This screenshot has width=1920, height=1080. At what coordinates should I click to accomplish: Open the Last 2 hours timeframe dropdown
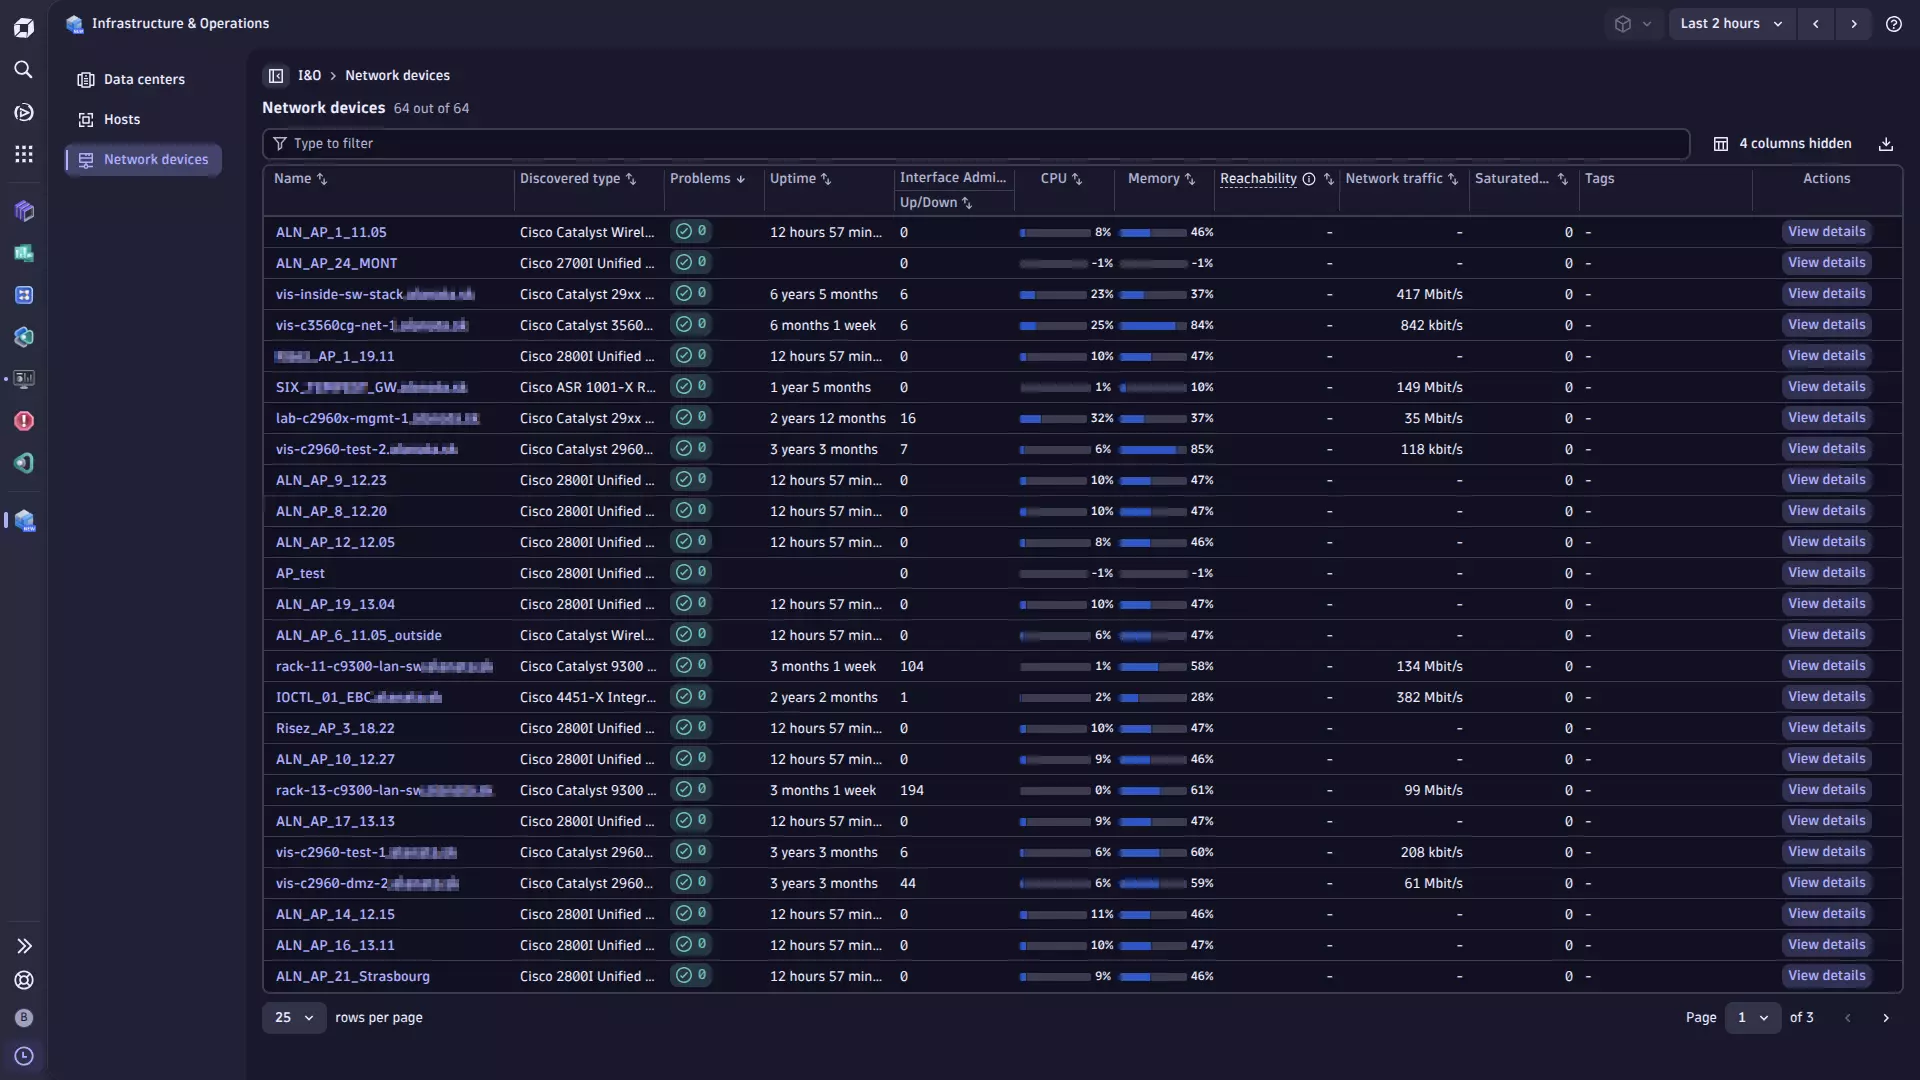coord(1731,23)
